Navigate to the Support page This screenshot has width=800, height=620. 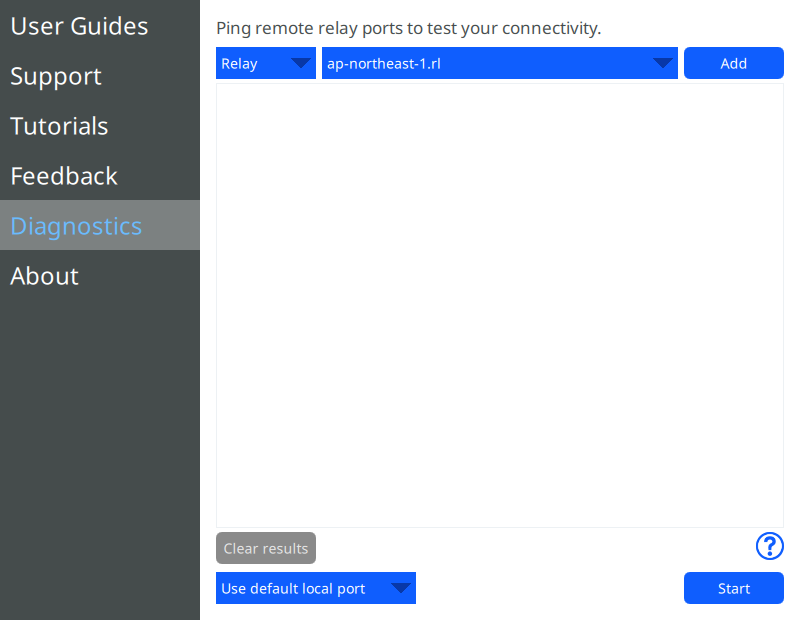(55, 76)
